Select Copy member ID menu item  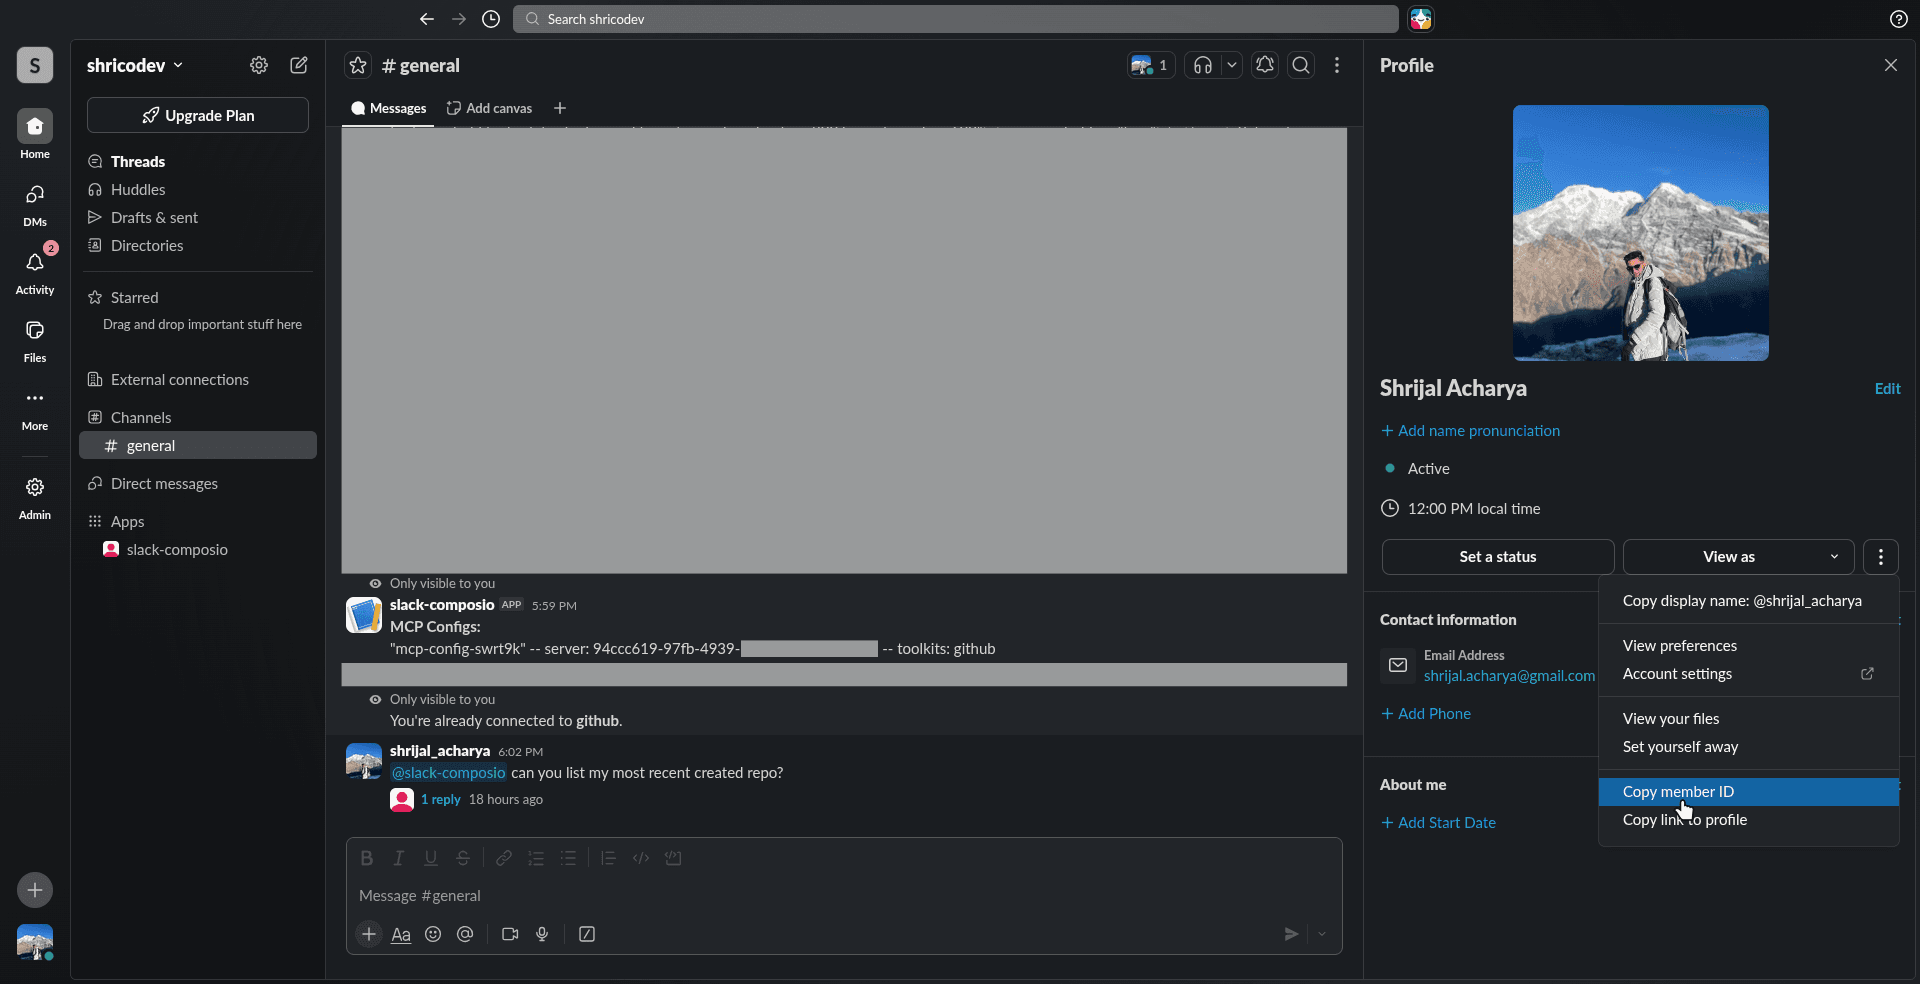1749,792
